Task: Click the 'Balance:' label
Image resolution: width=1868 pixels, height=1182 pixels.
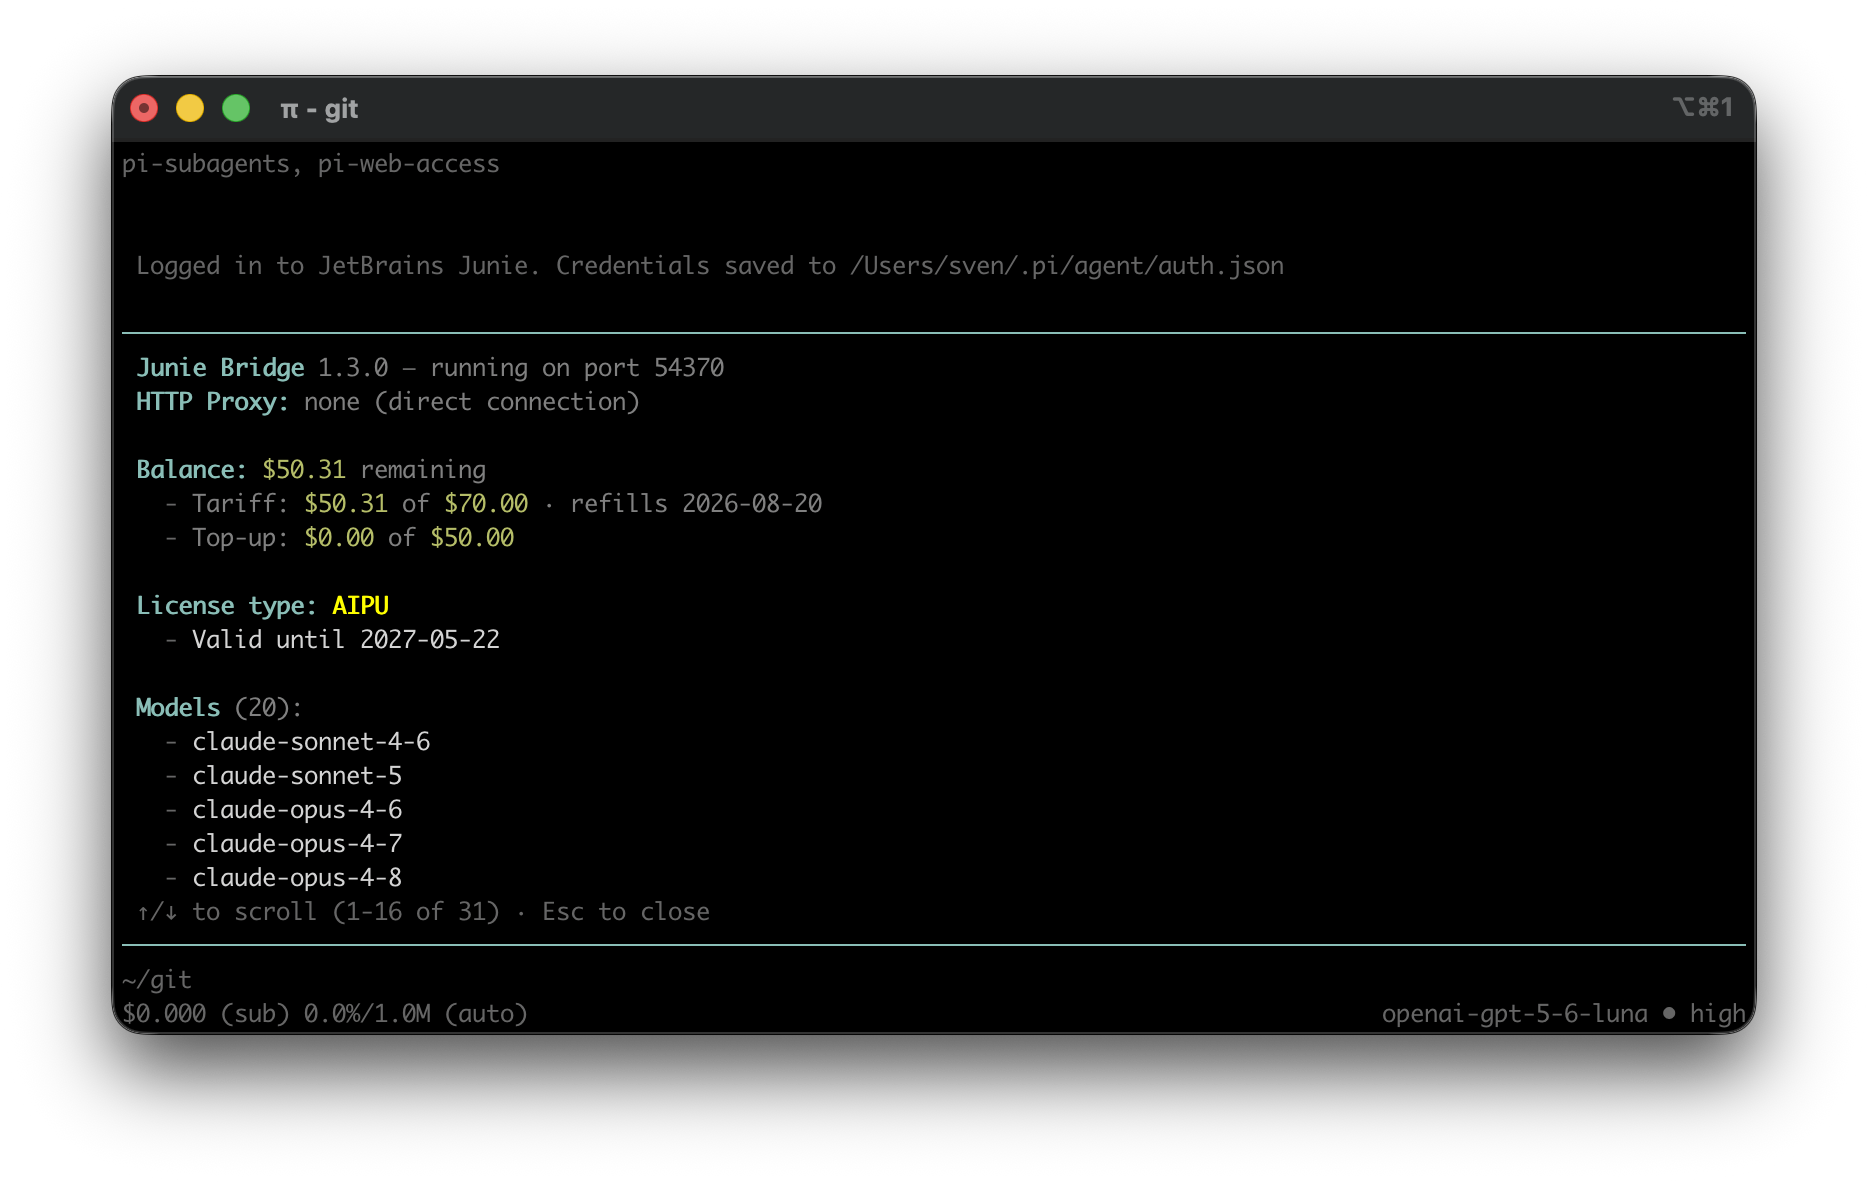Action: 191,470
